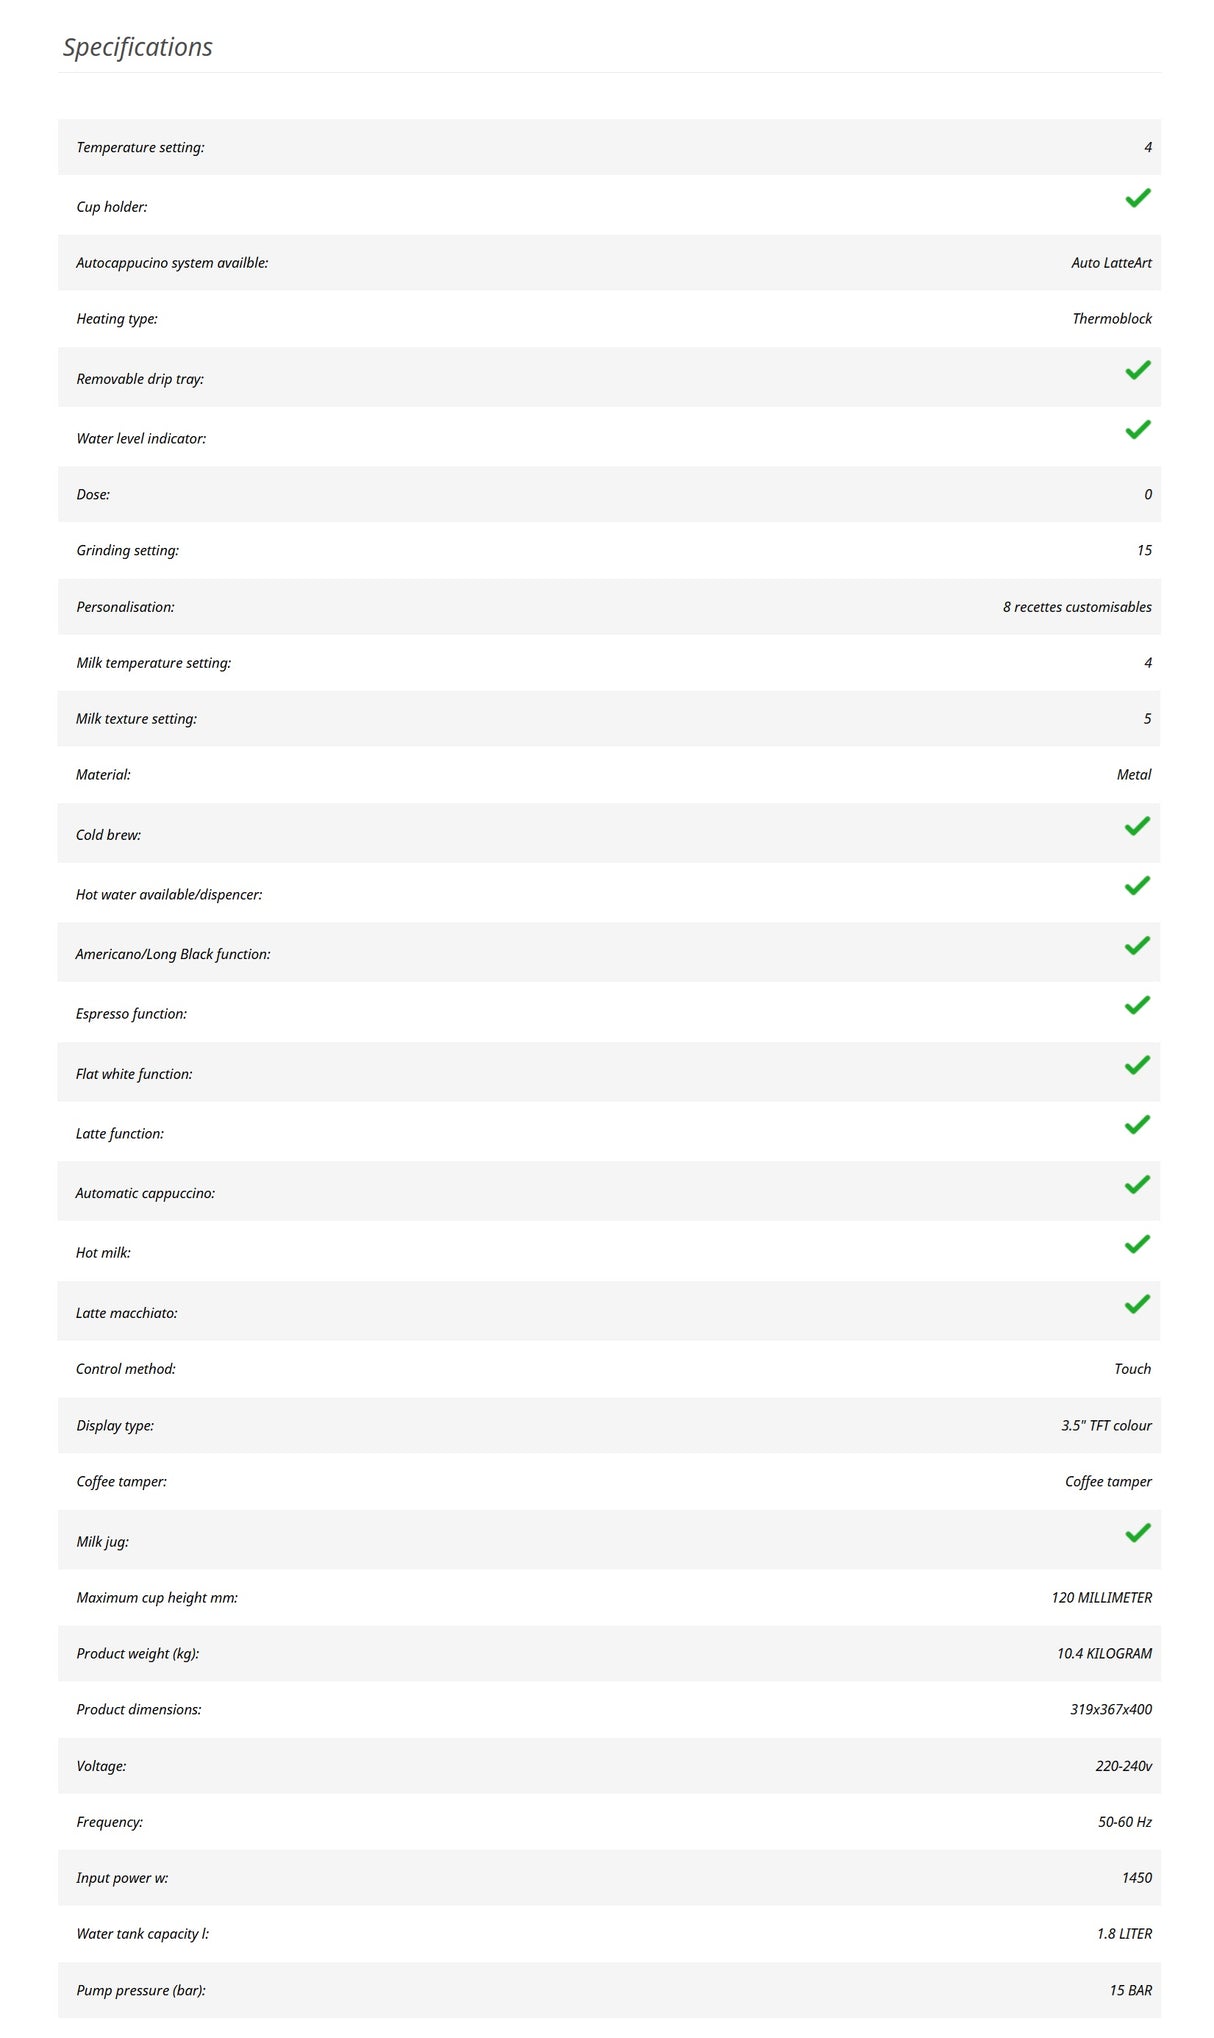Image resolution: width=1214 pixels, height=2038 pixels.
Task: Click the Espresso function checkmark icon
Action: (x=1137, y=1005)
